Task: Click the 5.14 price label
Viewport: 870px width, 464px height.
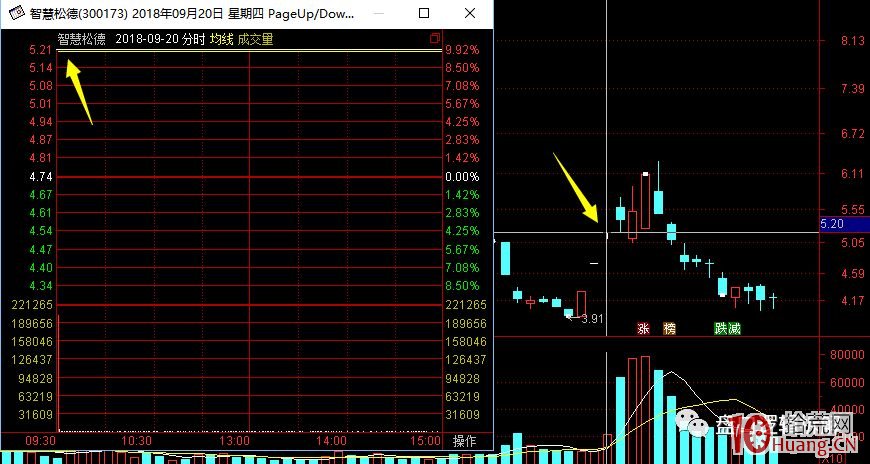Action: point(40,68)
